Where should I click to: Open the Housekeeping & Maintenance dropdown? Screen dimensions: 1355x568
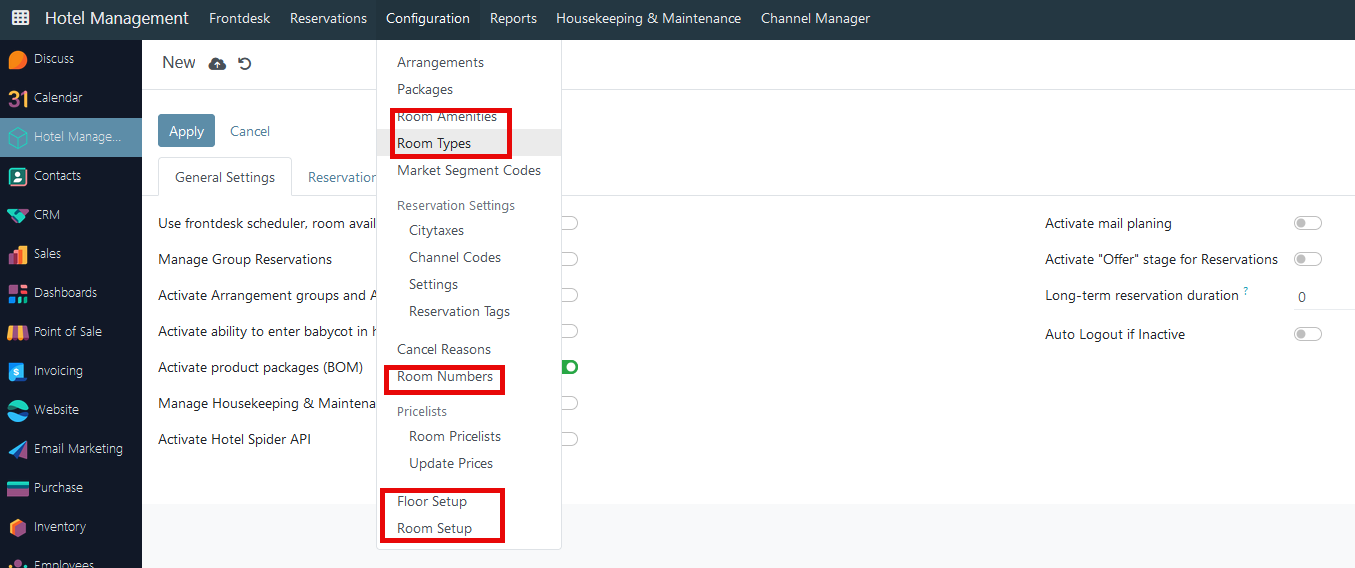(x=649, y=18)
